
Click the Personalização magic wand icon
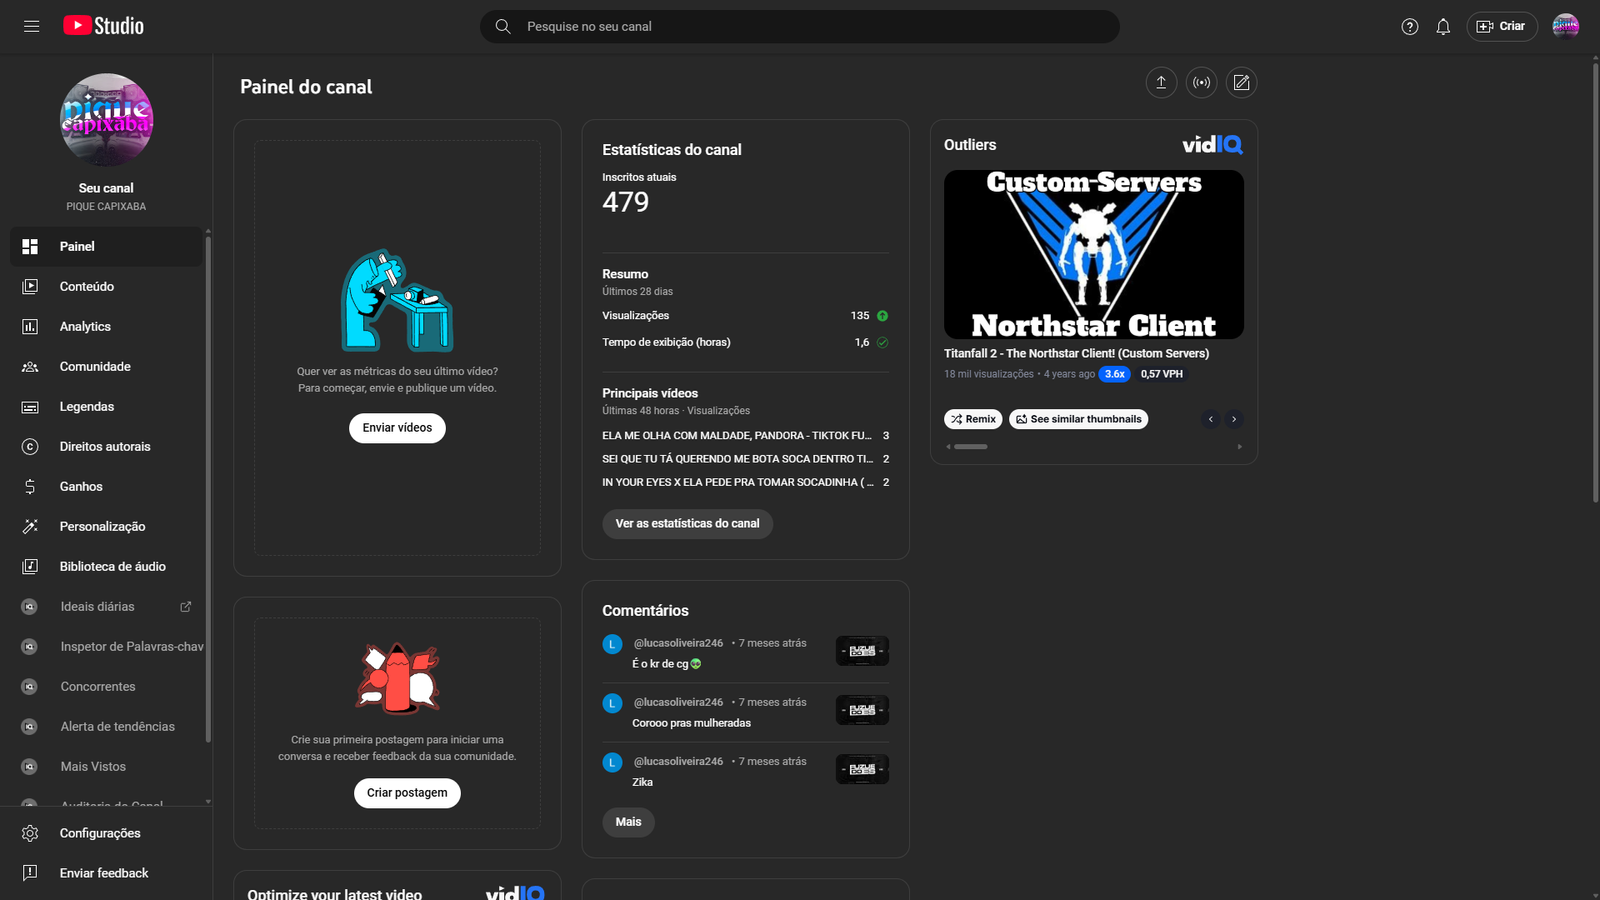[30, 527]
